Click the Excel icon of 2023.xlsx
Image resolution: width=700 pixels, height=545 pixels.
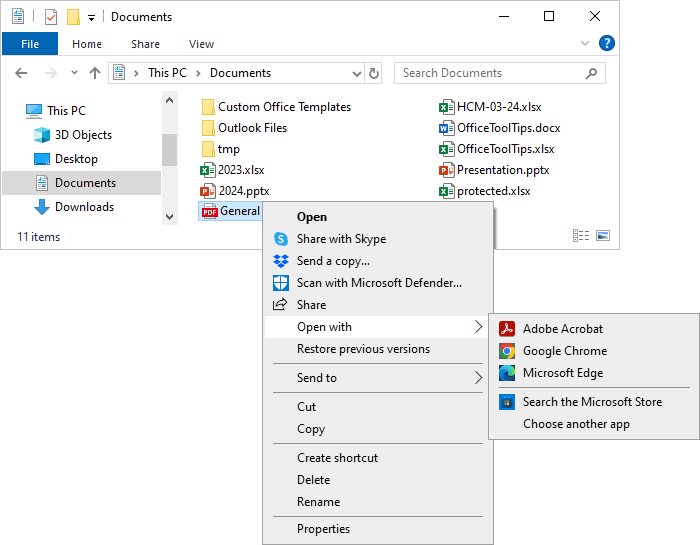(x=208, y=170)
